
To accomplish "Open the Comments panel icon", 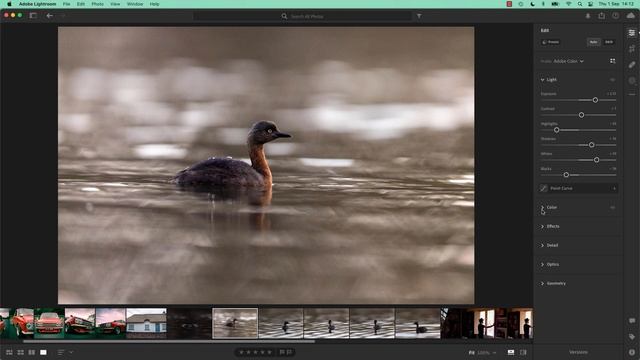I will tap(632, 321).
